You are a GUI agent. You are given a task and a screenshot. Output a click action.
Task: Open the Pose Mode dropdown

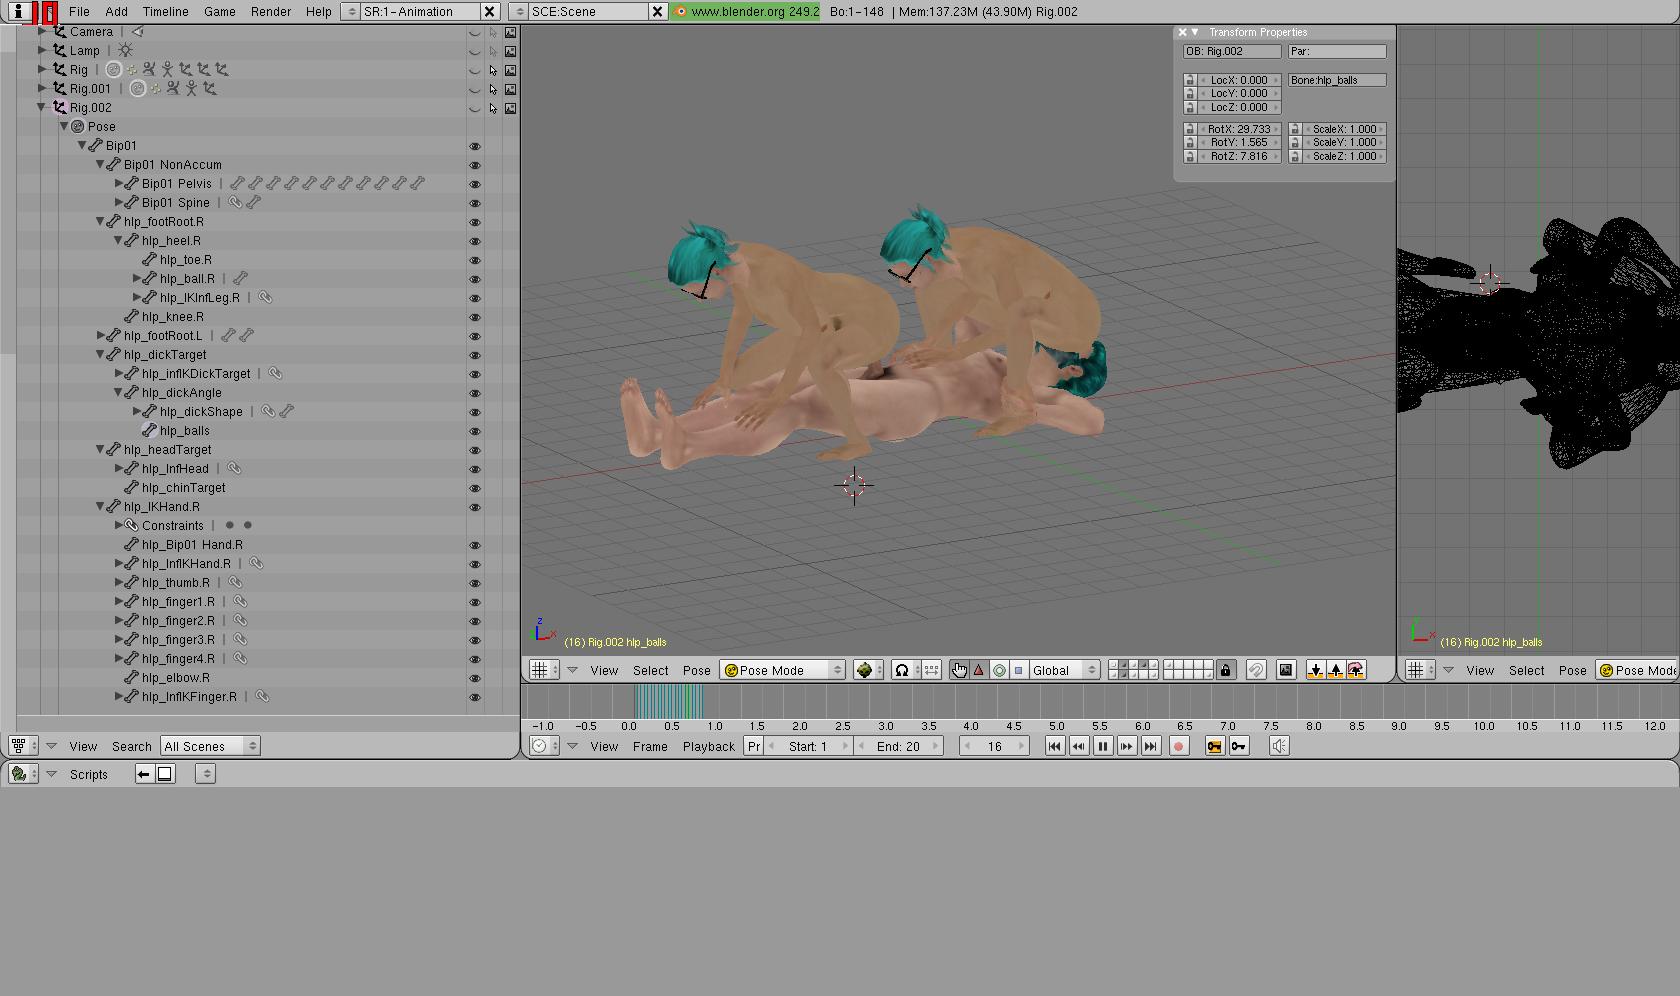point(783,670)
